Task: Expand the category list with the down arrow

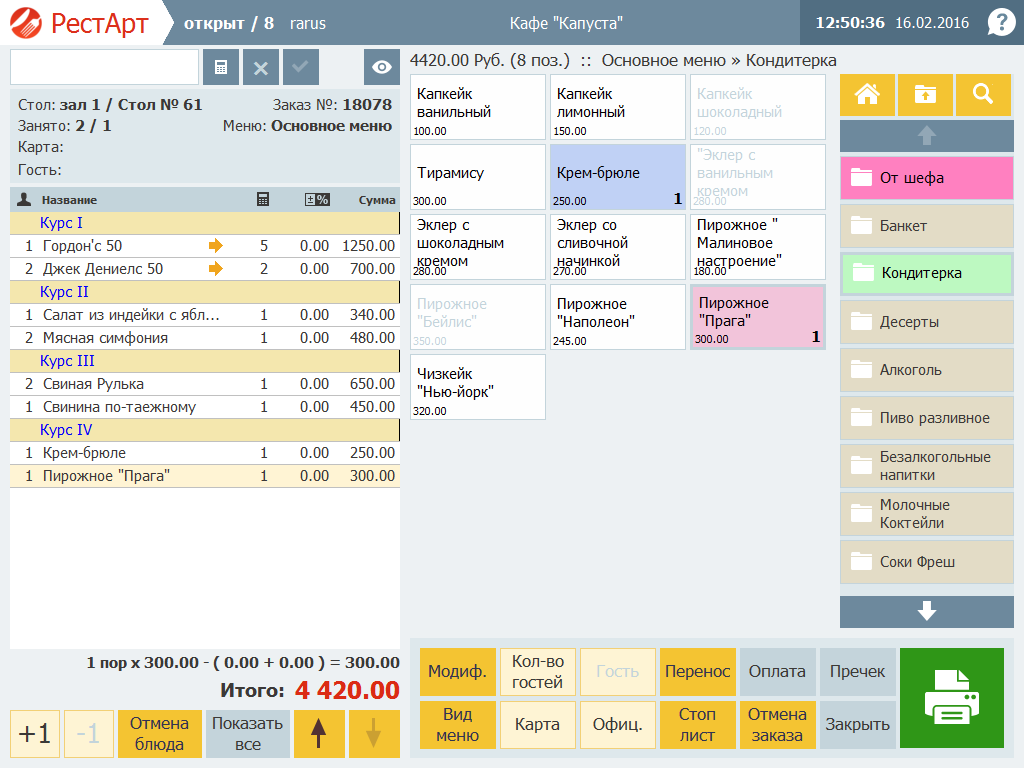Action: (926, 611)
